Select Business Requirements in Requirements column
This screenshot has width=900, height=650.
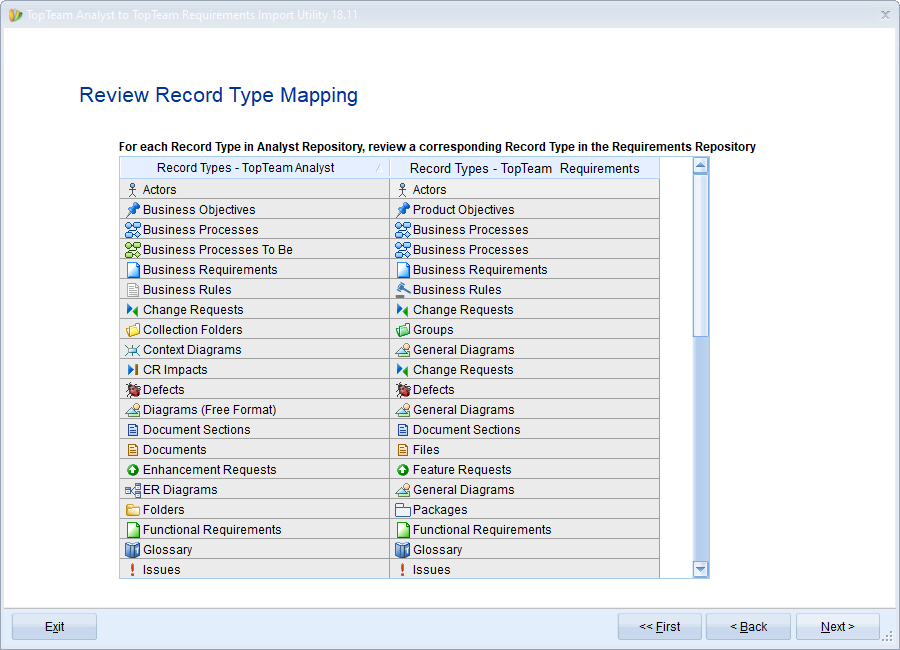tap(525, 270)
